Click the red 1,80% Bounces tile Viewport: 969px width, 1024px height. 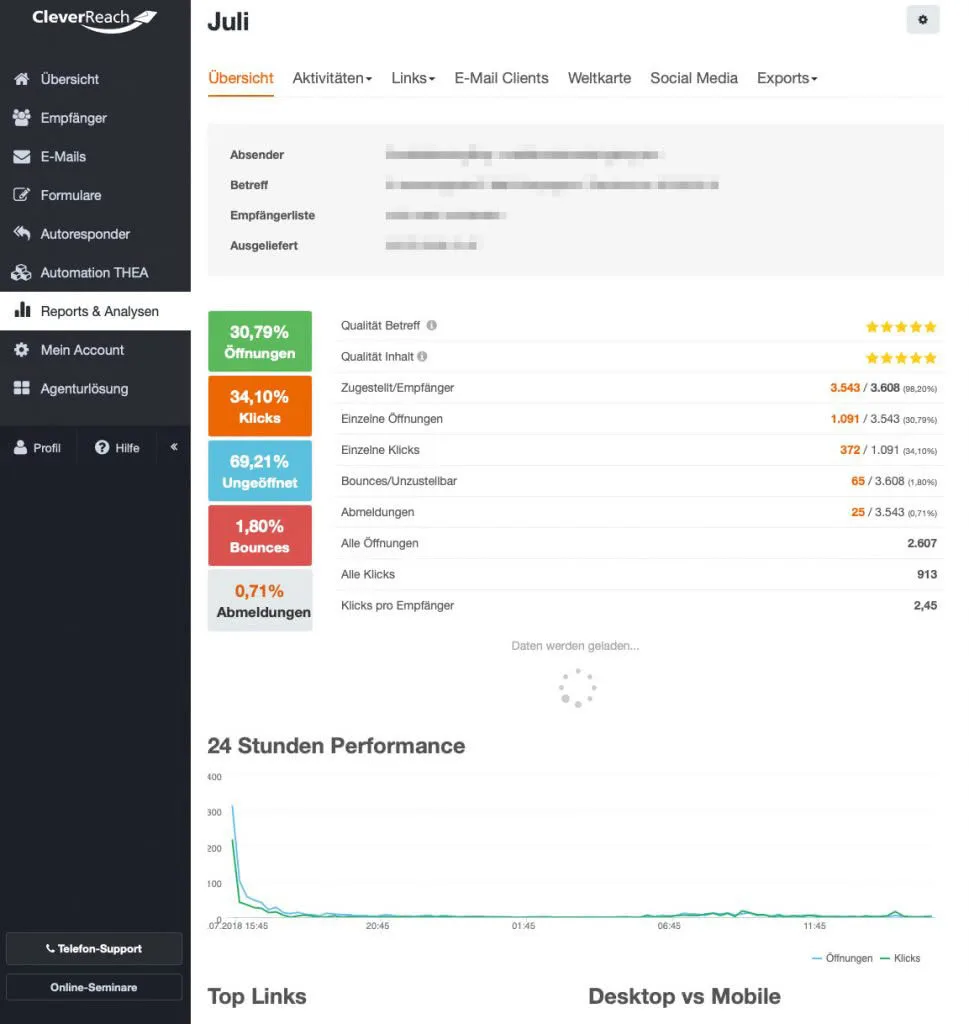pyautogui.click(x=260, y=536)
